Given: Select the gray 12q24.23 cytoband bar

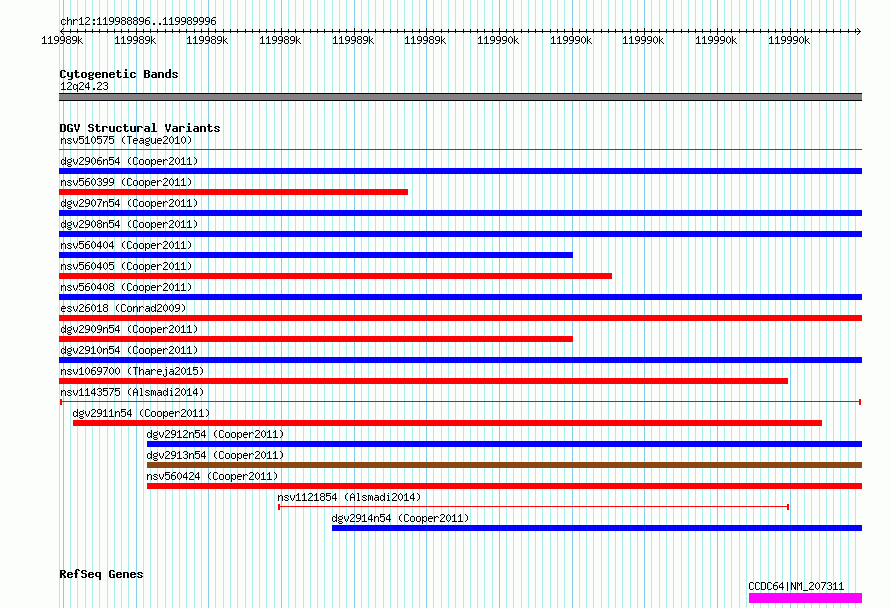Looking at the screenshot, I should pyautogui.click(x=460, y=97).
